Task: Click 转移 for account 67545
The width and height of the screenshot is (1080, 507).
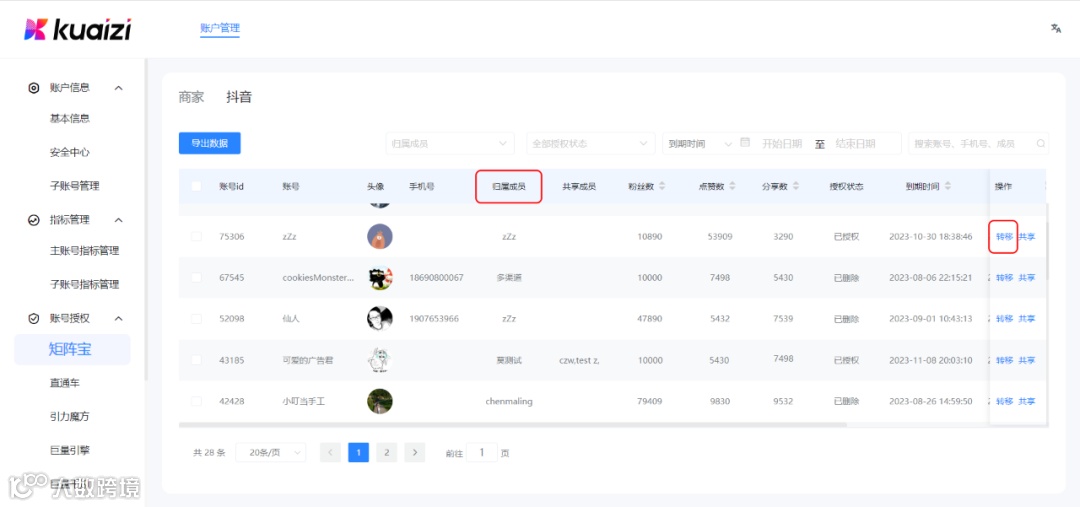Action: point(1004,278)
